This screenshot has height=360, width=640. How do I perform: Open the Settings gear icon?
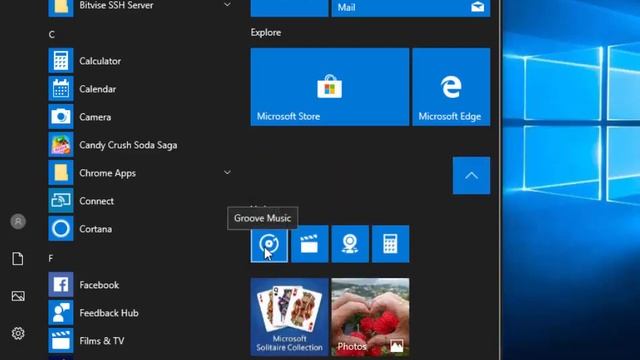(x=18, y=333)
